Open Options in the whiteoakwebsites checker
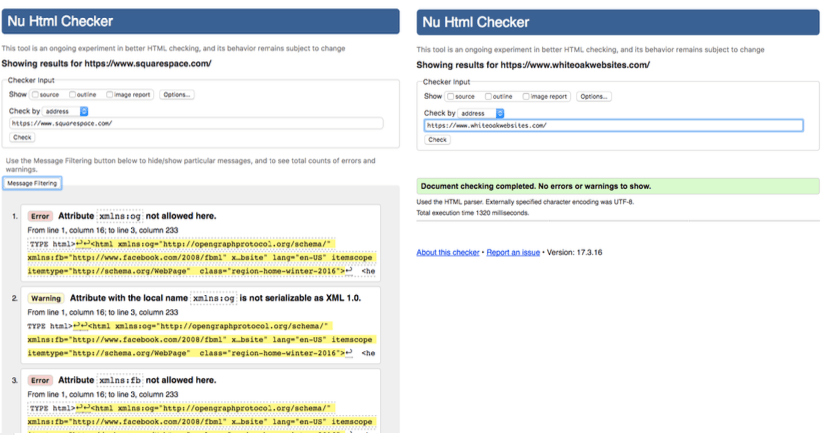The width and height of the screenshot is (826, 435). point(594,96)
